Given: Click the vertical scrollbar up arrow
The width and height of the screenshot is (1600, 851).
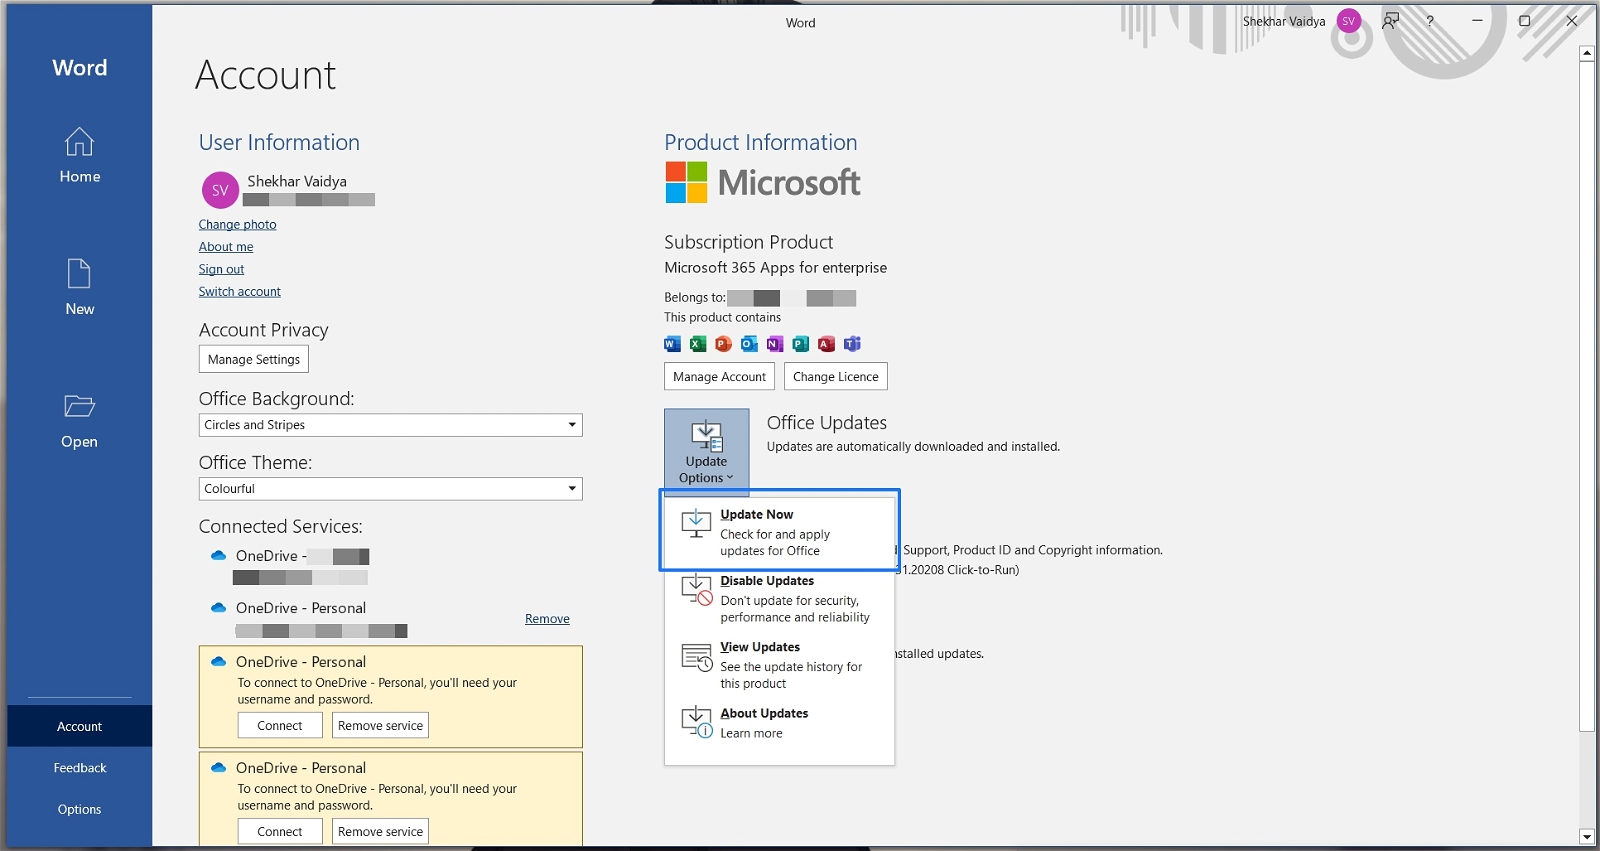Looking at the screenshot, I should [1587, 54].
